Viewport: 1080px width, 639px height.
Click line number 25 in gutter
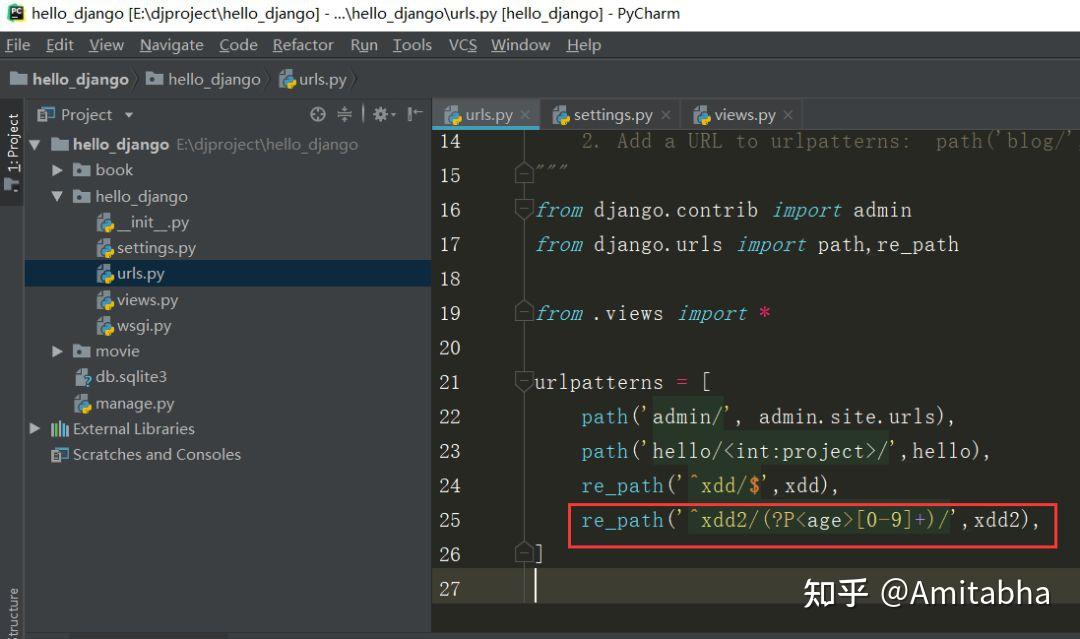point(450,519)
